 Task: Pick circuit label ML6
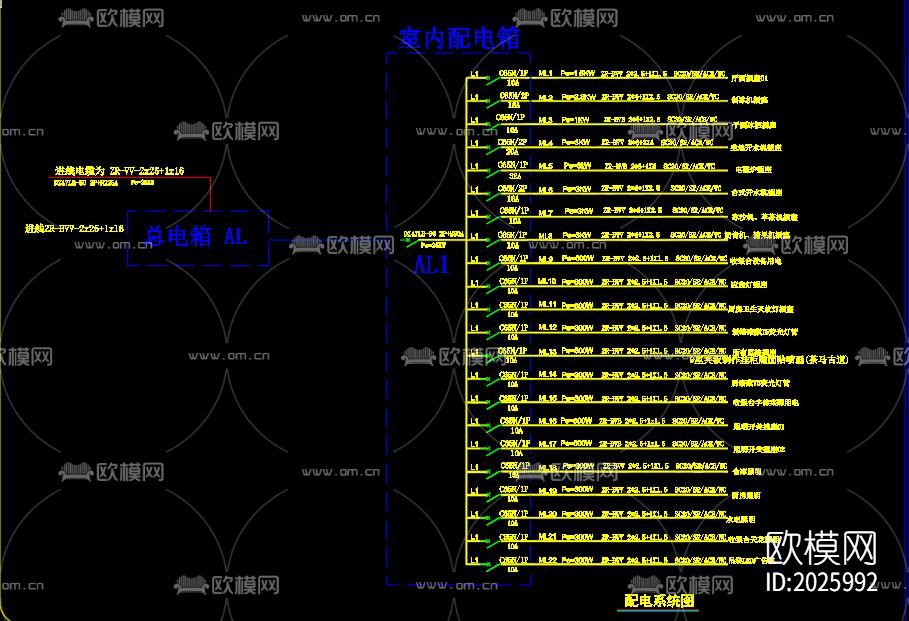point(546,190)
